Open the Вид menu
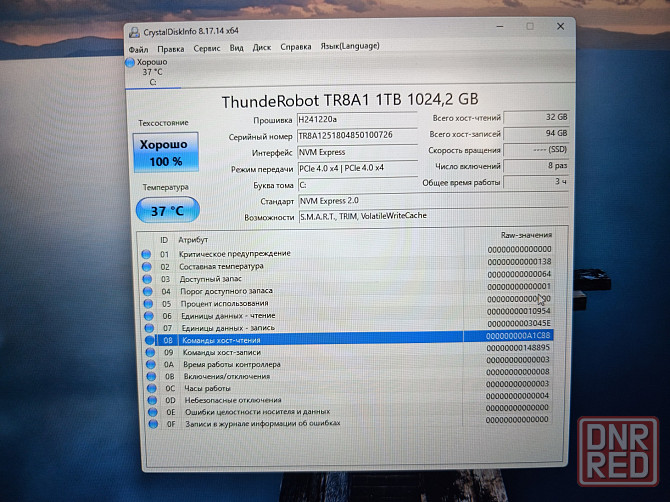 coord(236,48)
